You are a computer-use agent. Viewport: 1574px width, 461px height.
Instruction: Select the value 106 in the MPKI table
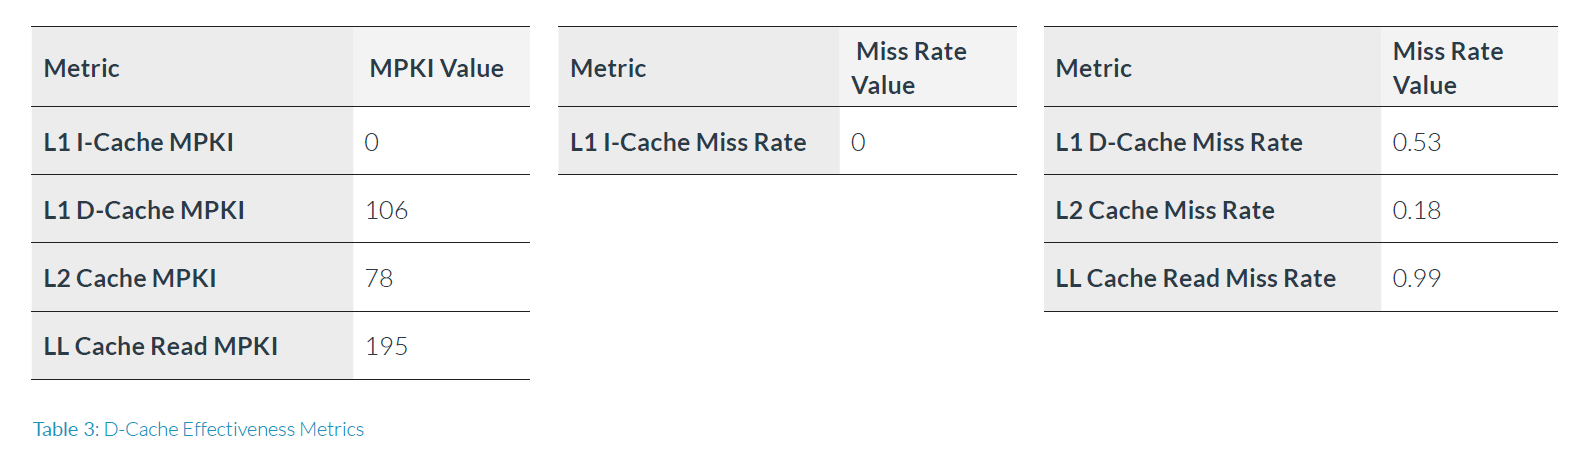pyautogui.click(x=386, y=210)
